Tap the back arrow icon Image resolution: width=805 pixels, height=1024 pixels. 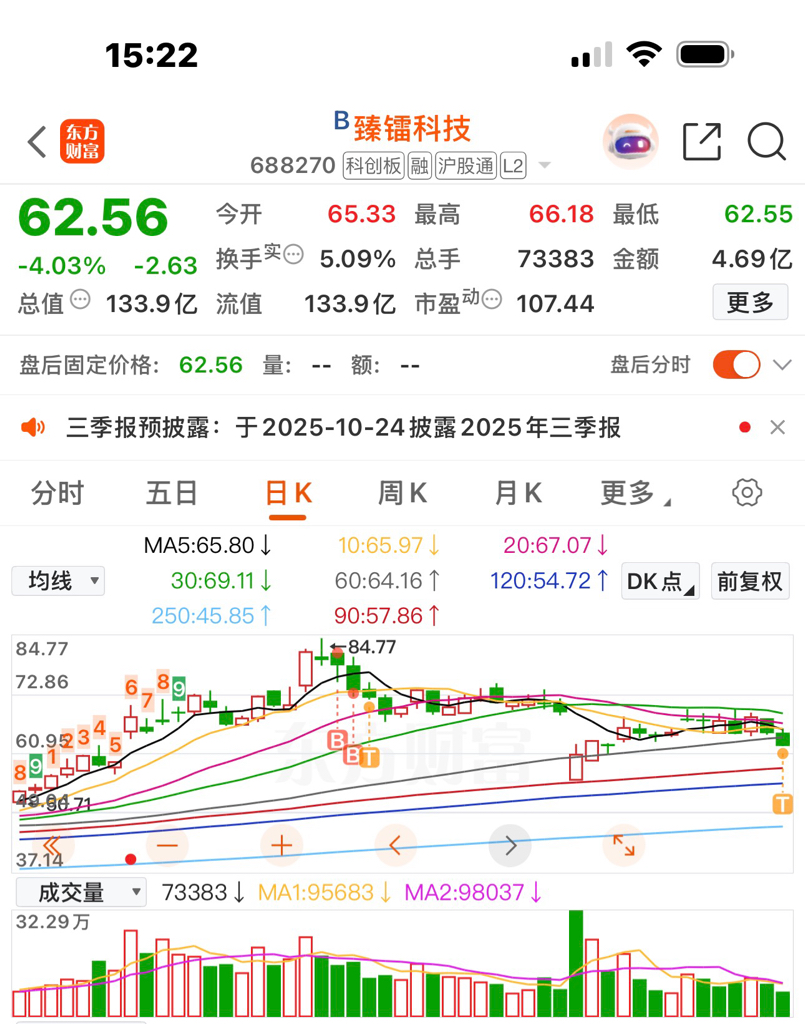click(37, 141)
